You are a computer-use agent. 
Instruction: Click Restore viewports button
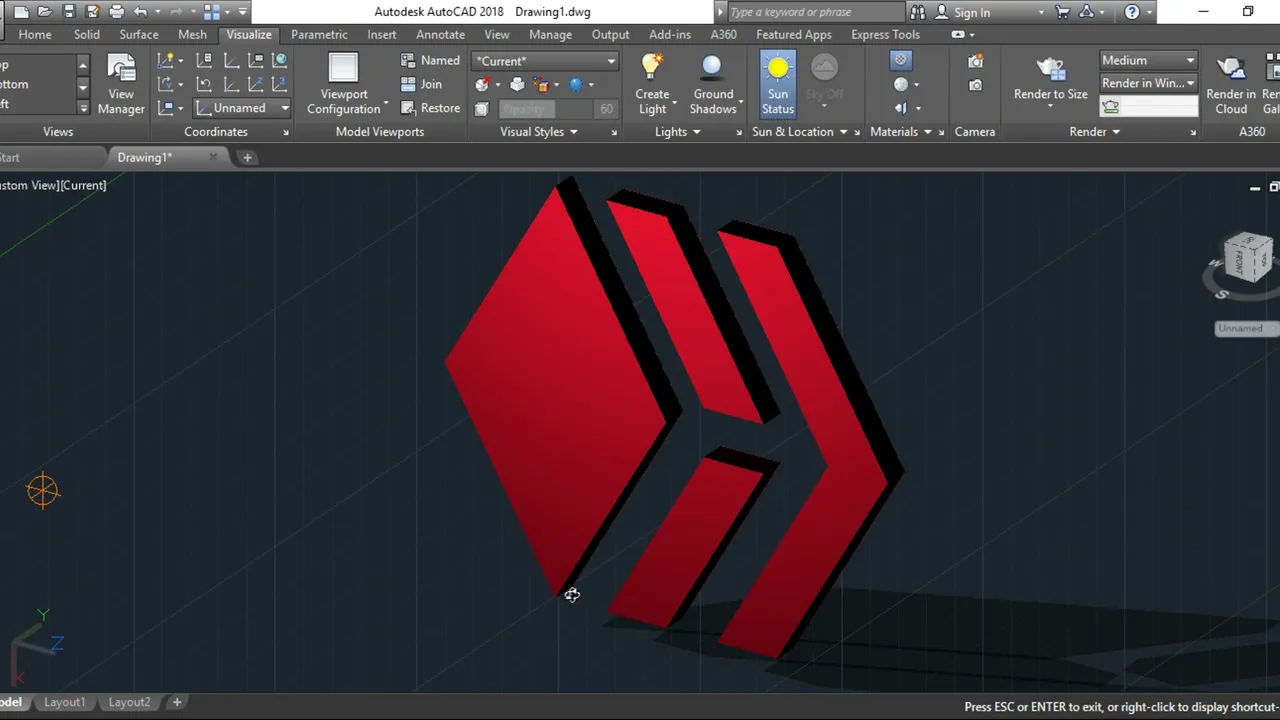(430, 108)
